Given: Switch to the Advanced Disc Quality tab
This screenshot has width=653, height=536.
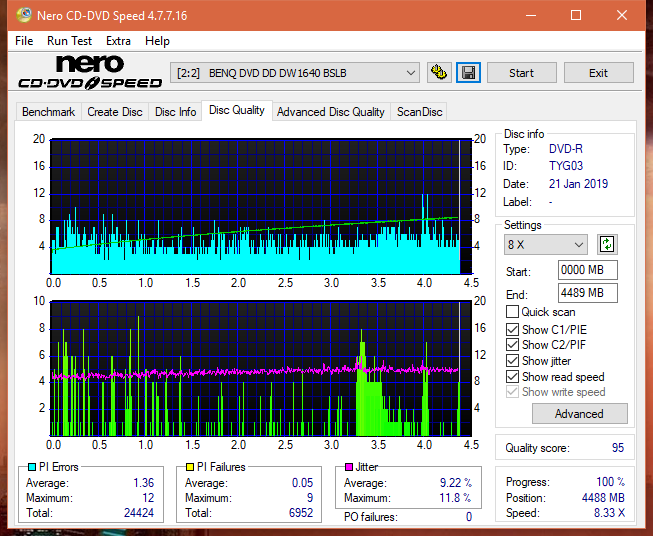Looking at the screenshot, I should (331, 112).
